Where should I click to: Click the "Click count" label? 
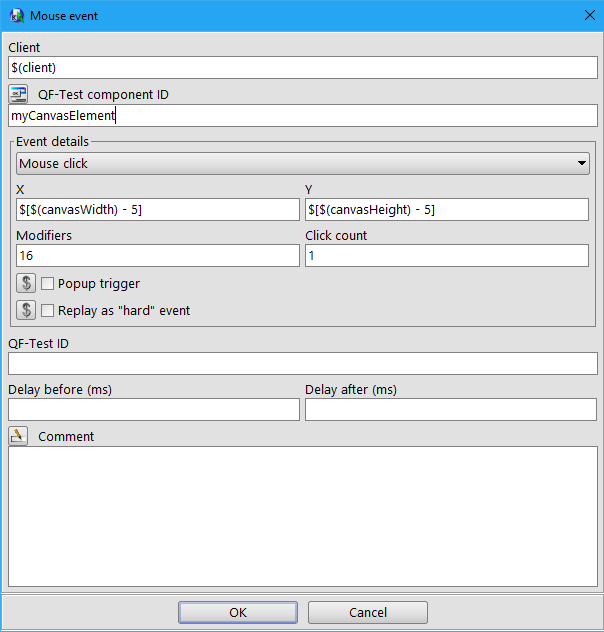pyautogui.click(x=336, y=235)
